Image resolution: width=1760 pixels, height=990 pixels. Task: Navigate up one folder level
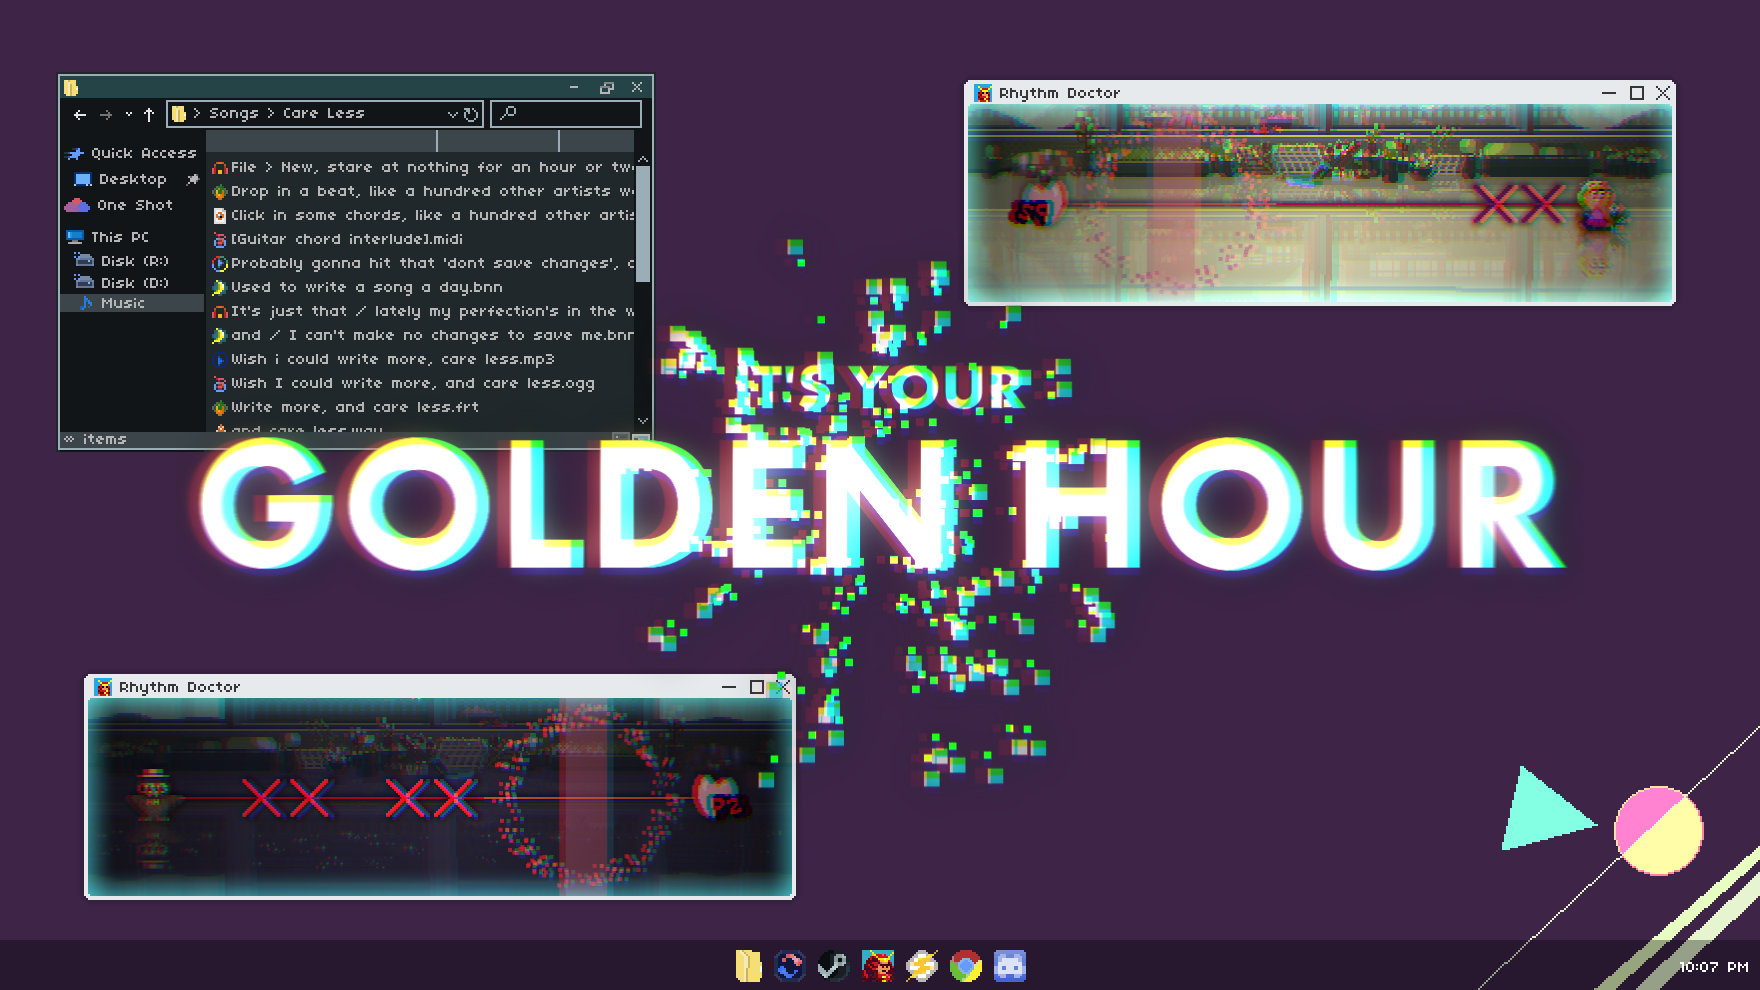149,115
